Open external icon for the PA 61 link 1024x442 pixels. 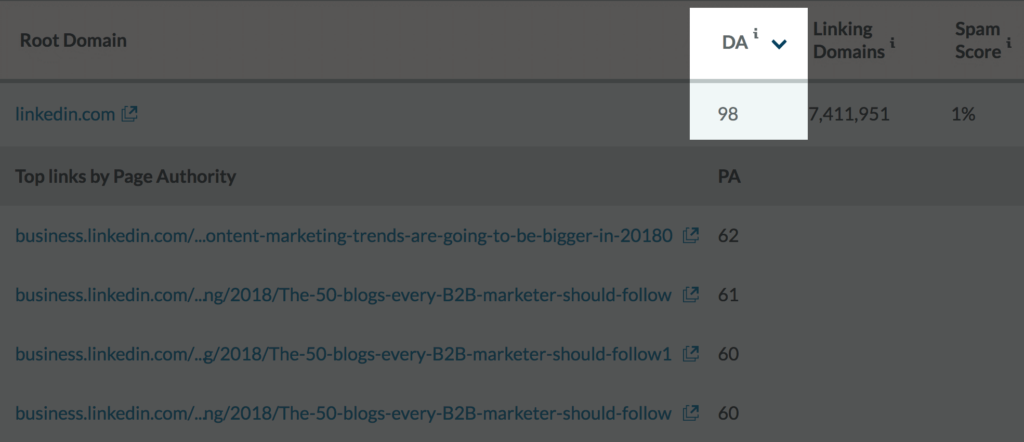pos(690,295)
